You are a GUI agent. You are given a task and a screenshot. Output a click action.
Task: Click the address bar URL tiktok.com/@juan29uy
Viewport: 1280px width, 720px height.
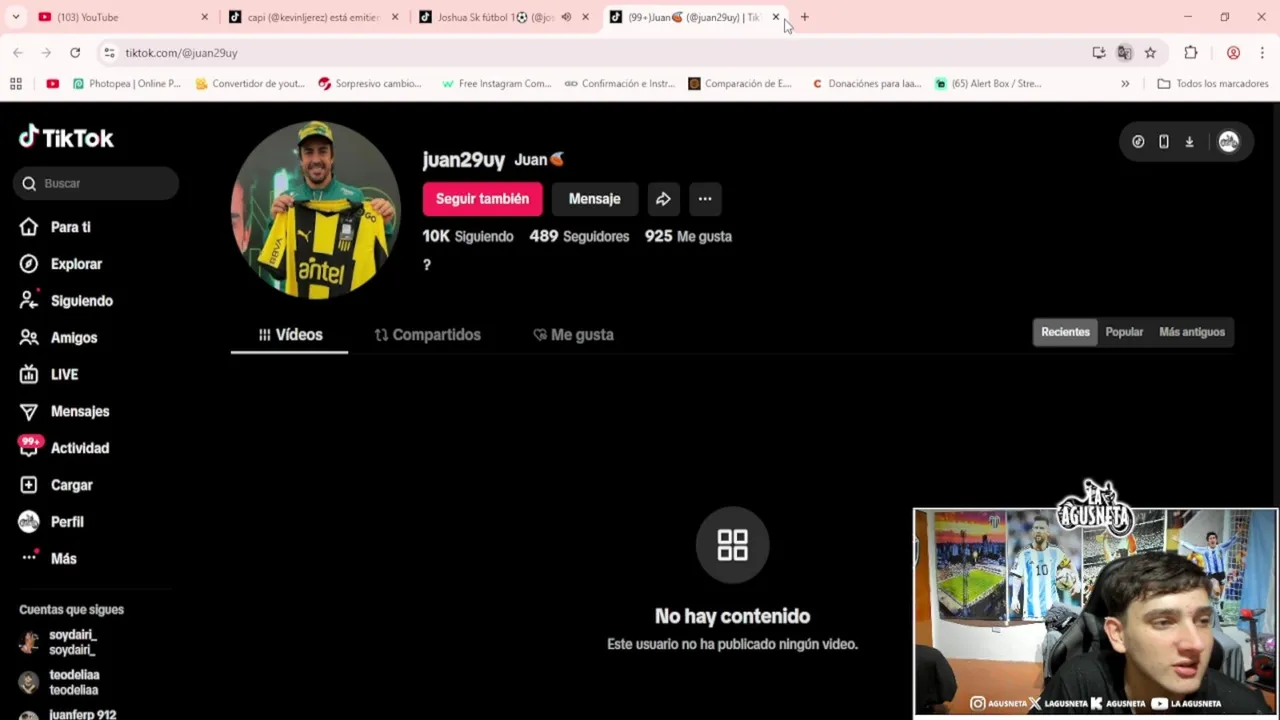pyautogui.click(x=181, y=53)
